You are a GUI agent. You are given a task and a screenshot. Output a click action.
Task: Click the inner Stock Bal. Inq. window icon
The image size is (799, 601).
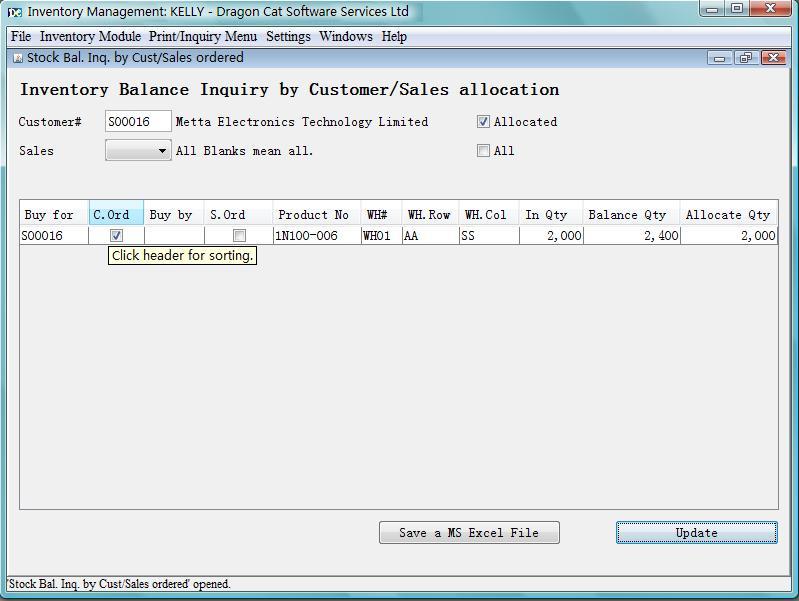[18, 58]
